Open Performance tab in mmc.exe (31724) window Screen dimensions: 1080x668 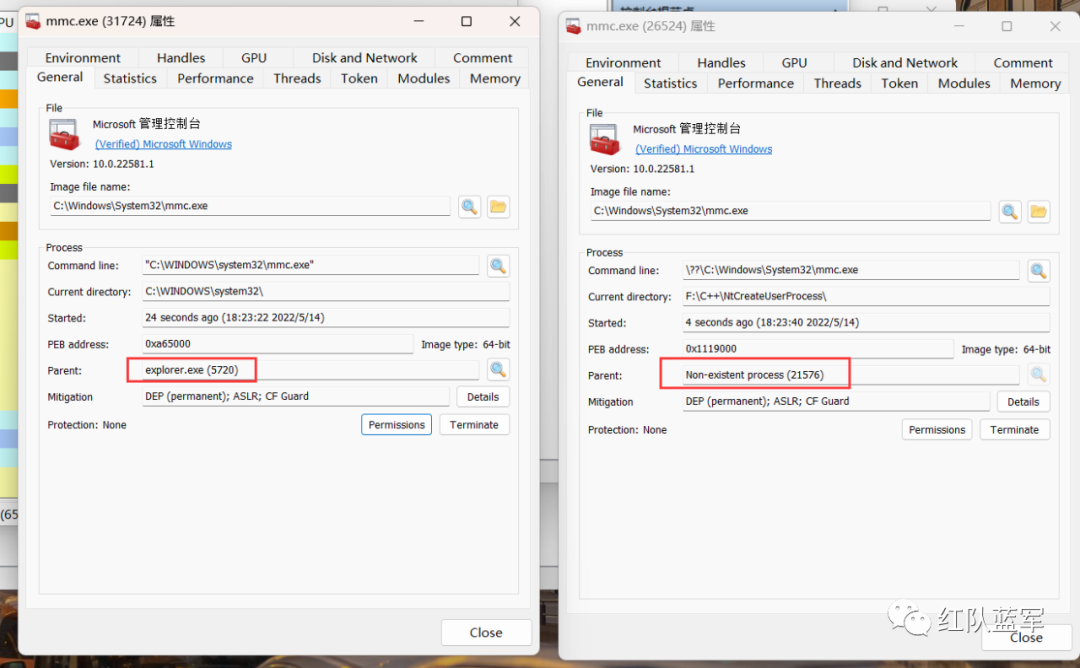[x=215, y=79]
